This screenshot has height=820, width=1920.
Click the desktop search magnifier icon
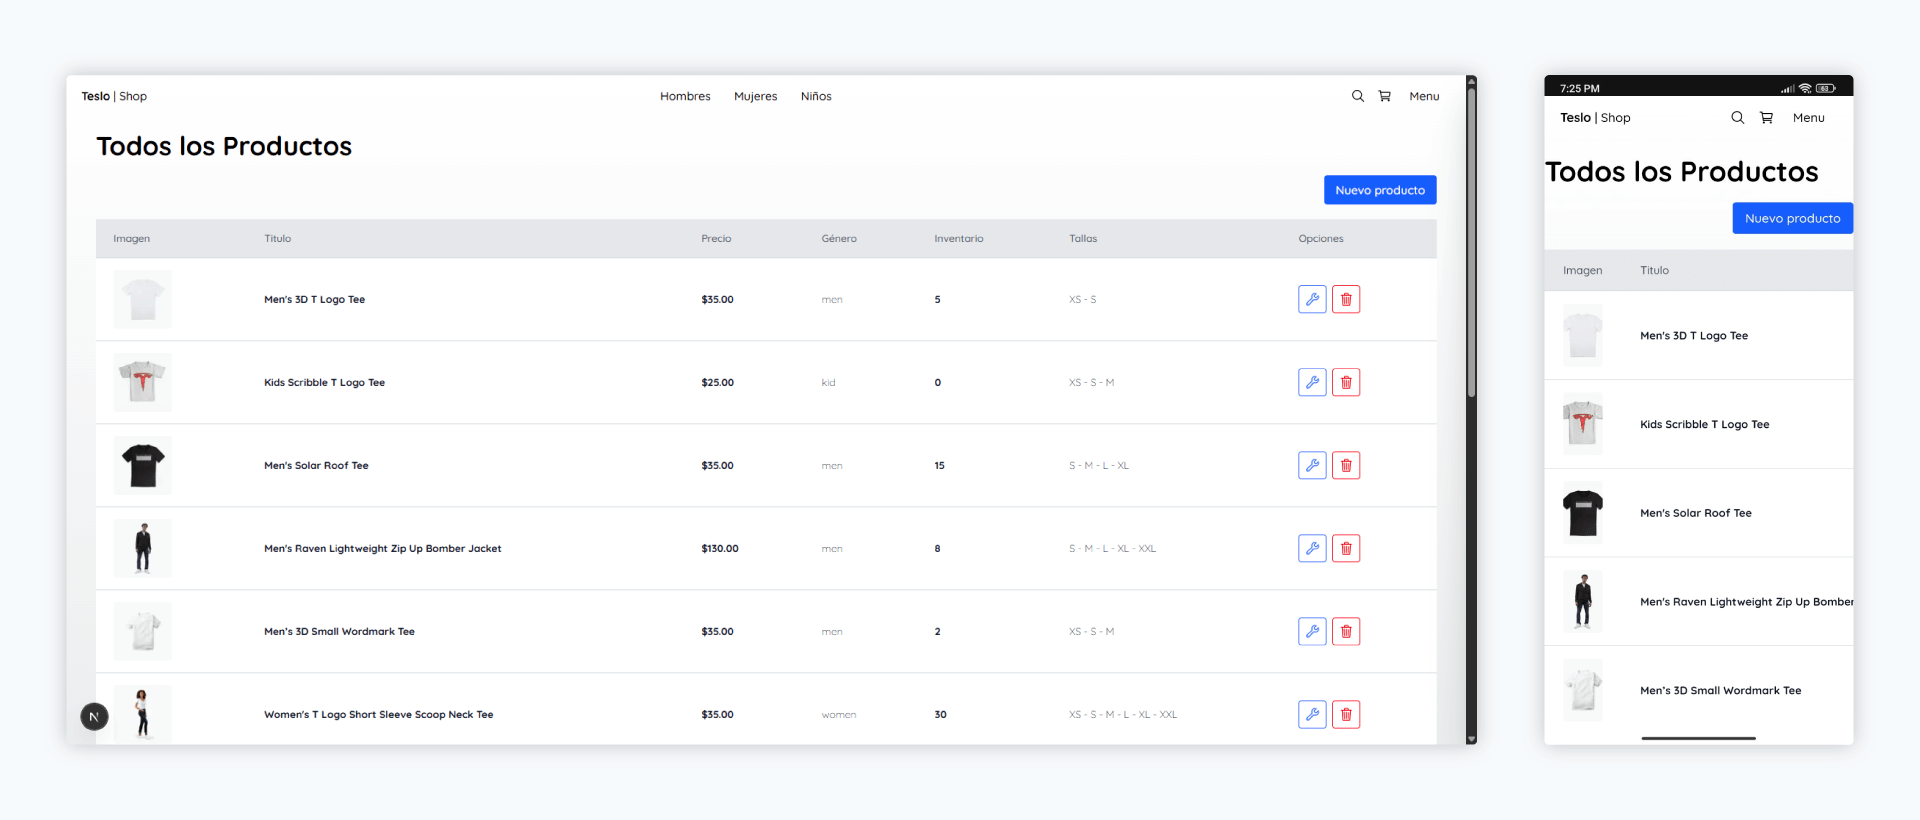(x=1357, y=96)
